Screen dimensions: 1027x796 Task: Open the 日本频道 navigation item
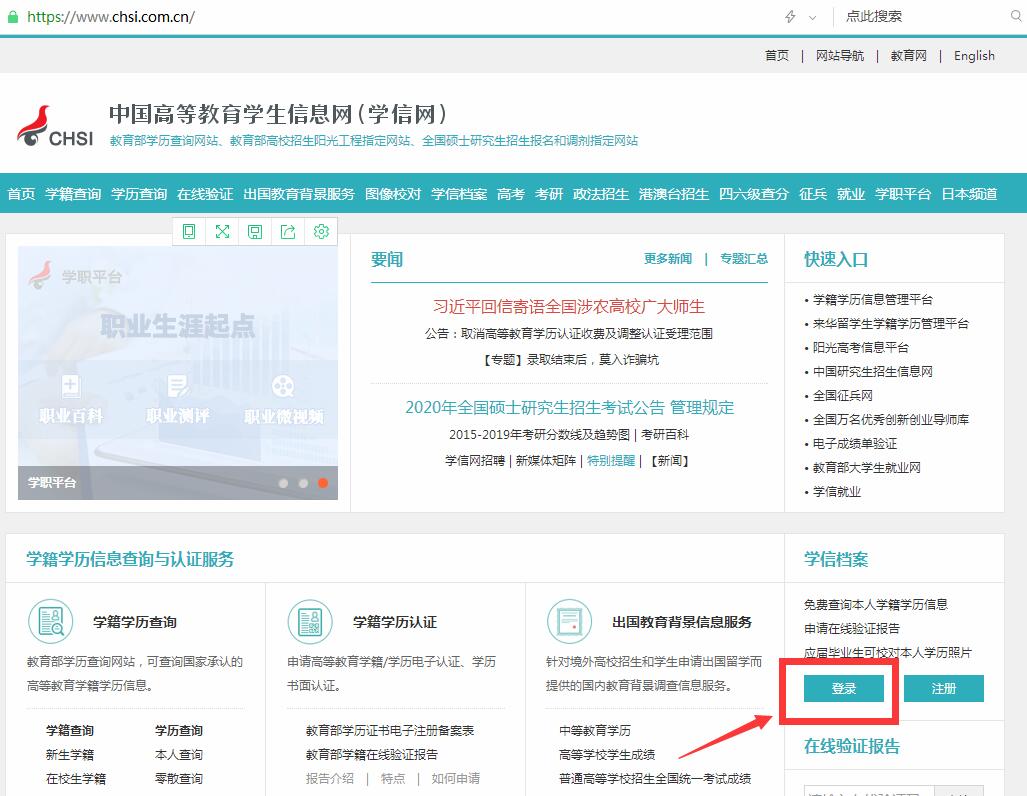(969, 194)
